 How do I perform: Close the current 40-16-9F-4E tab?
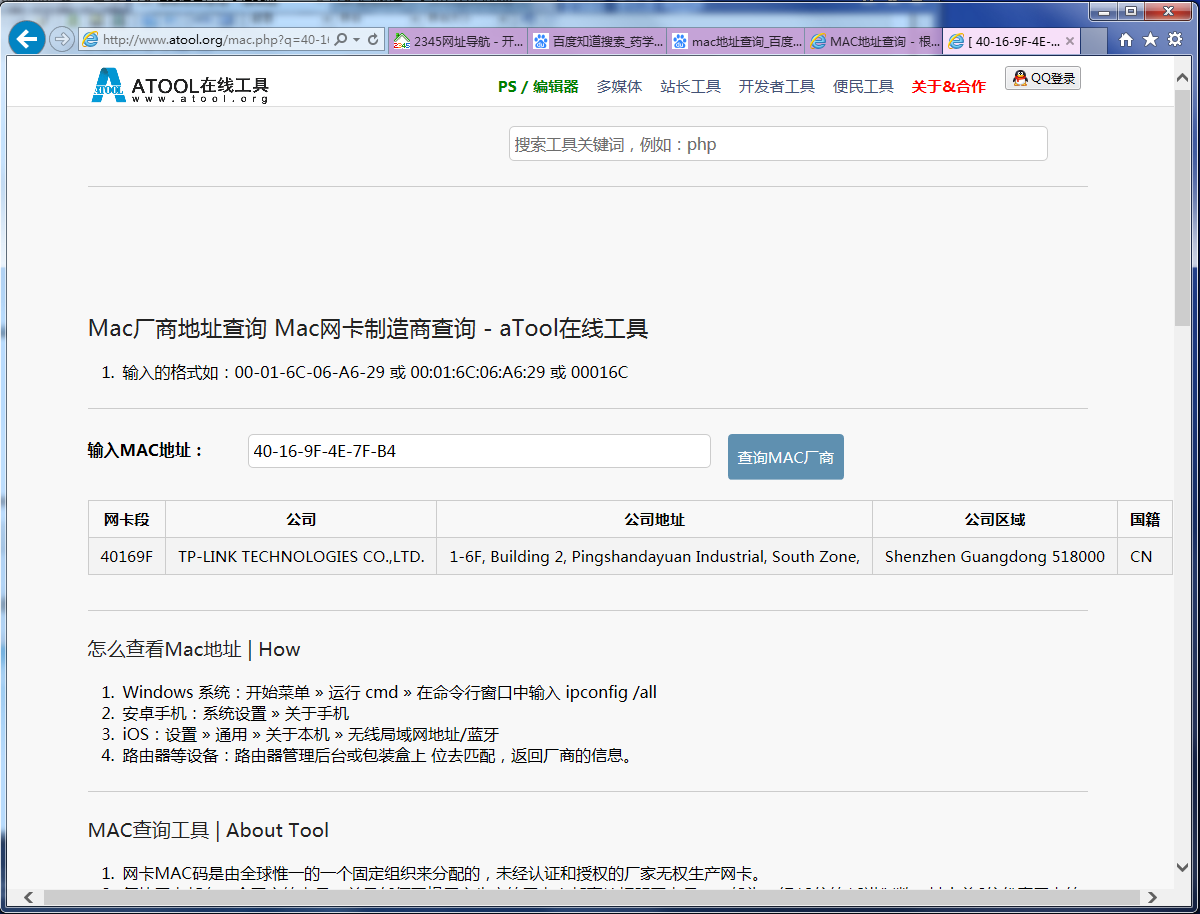coord(1070,41)
